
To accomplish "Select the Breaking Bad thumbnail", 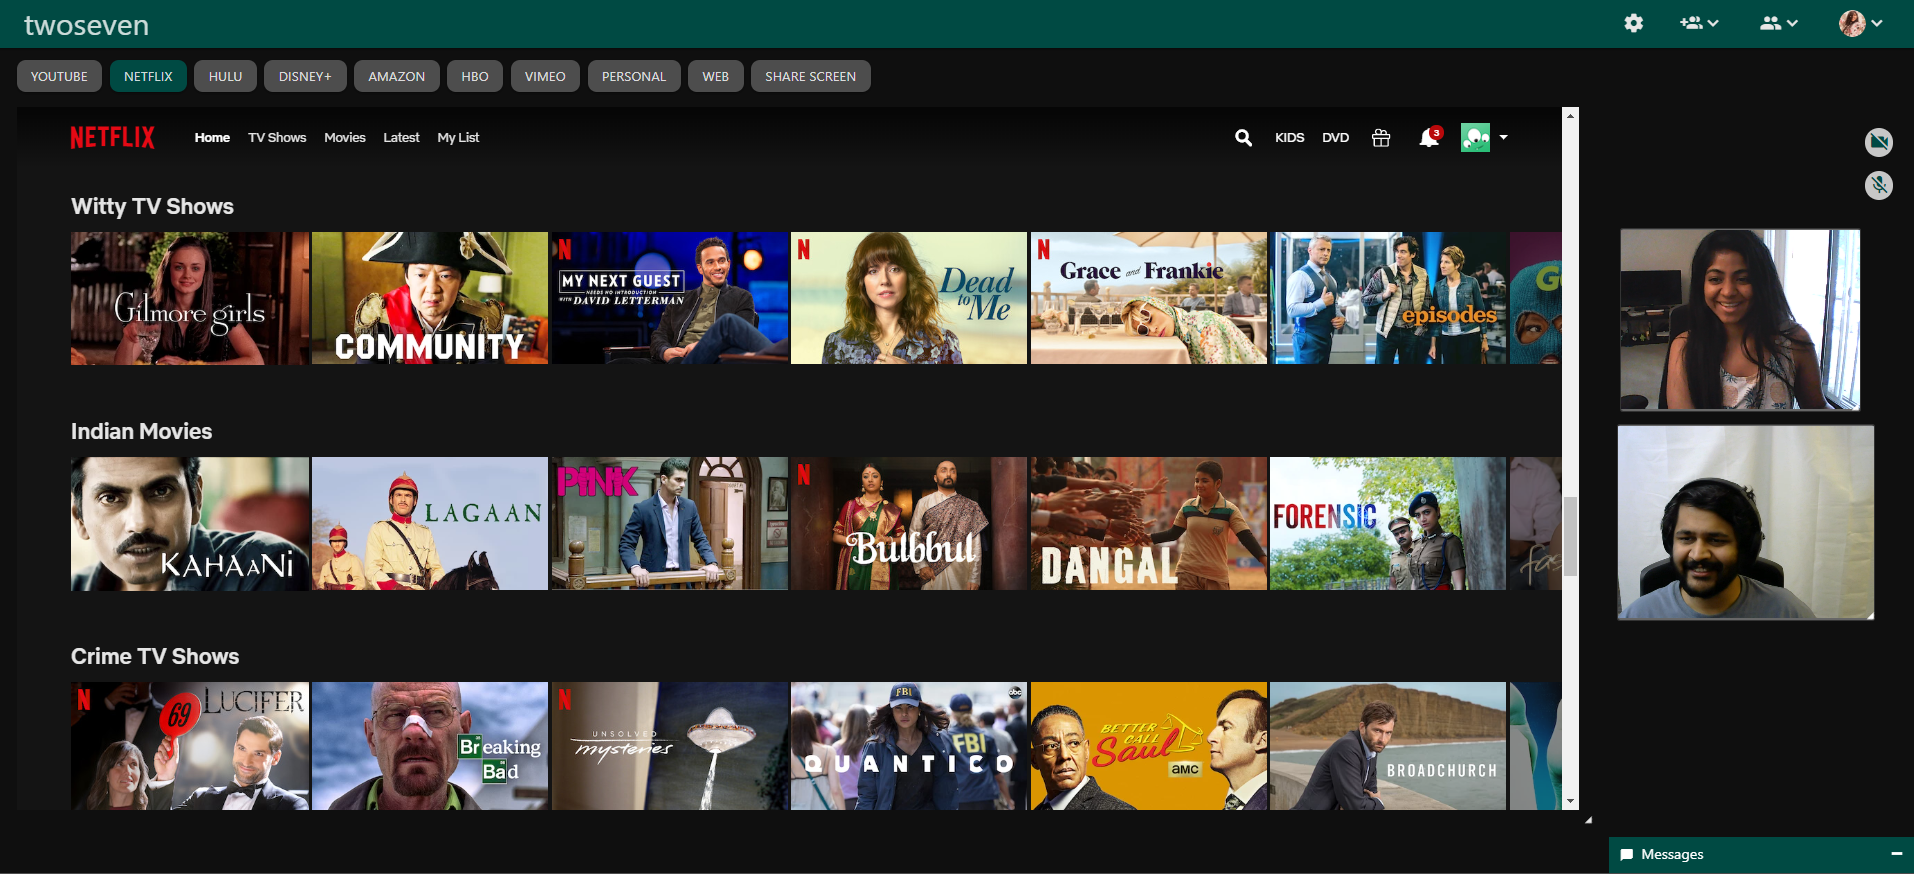I will click(430, 746).
